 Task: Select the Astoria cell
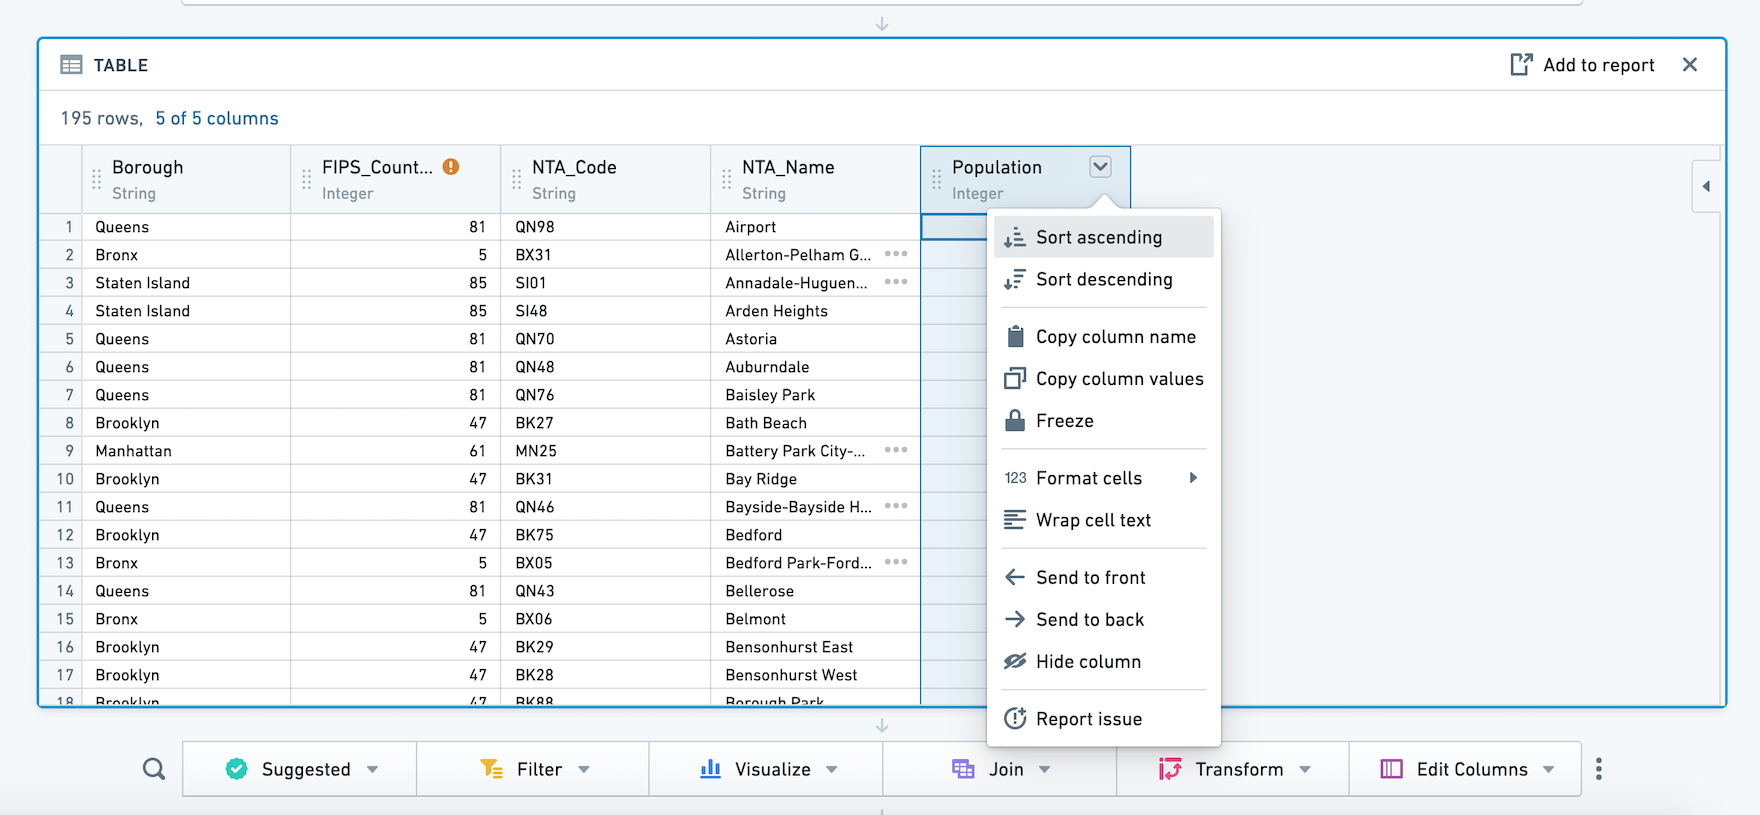point(815,339)
